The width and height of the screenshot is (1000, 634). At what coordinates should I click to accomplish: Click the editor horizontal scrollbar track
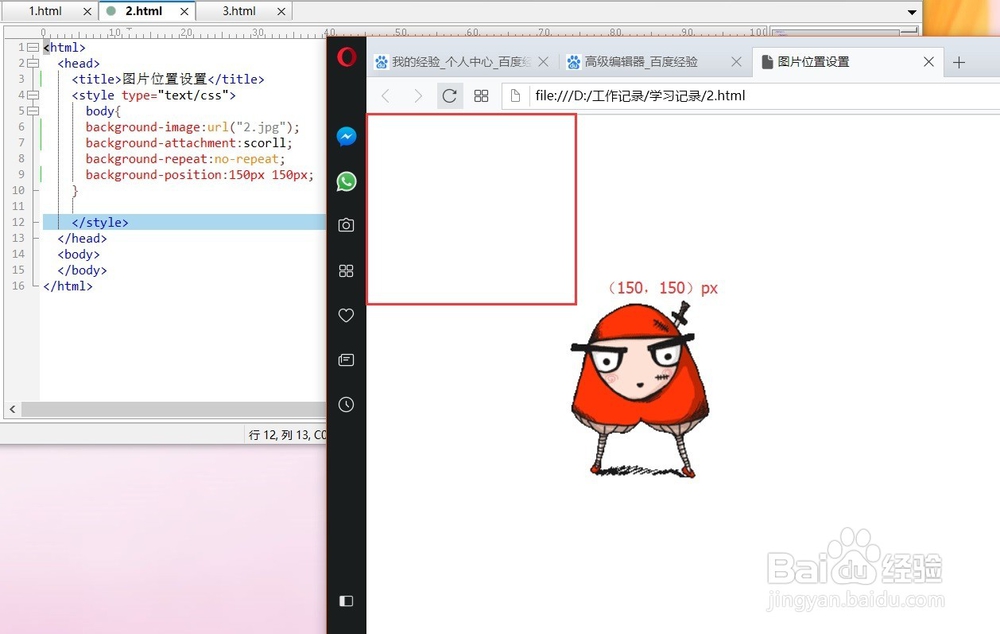(x=173, y=409)
